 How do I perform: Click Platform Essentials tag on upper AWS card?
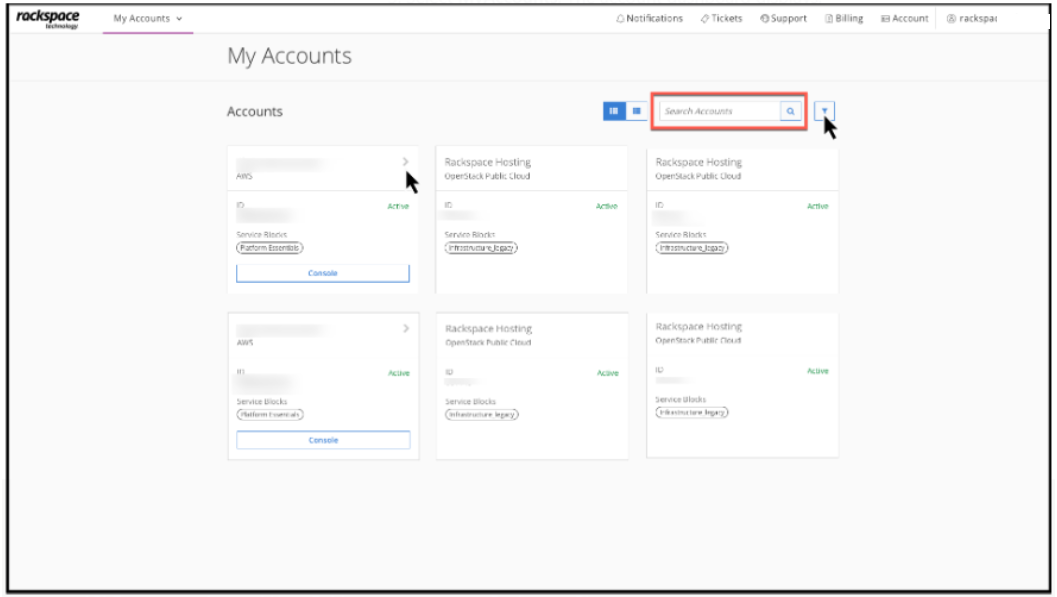pyautogui.click(x=270, y=248)
